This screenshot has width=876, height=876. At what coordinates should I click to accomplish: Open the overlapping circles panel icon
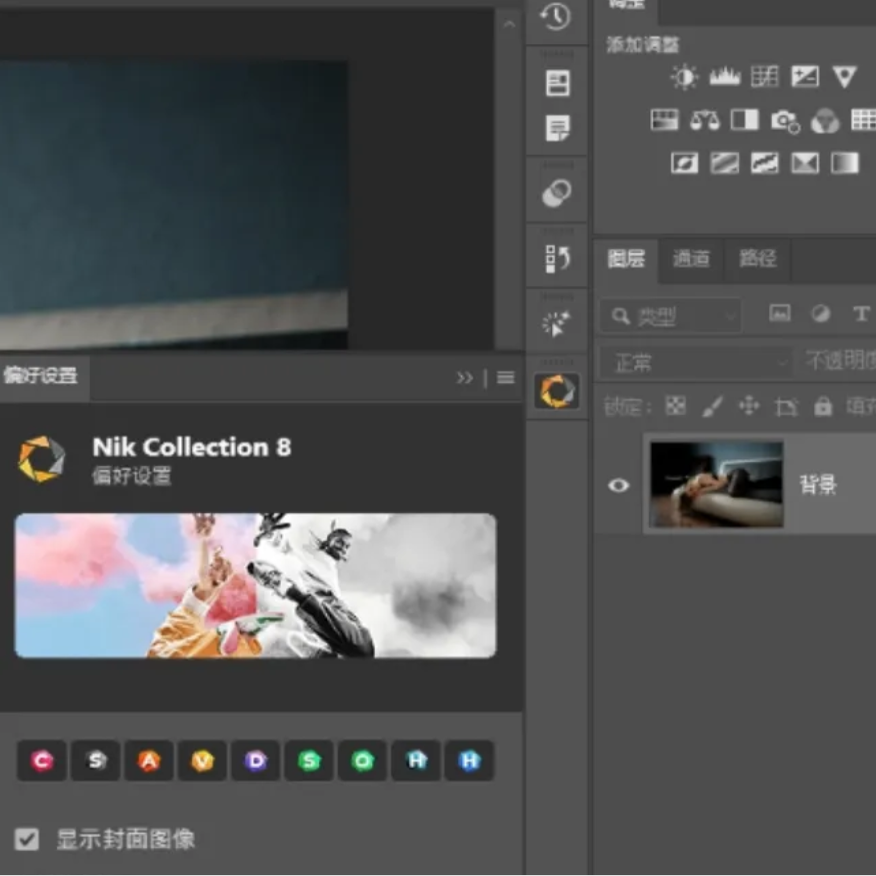click(556, 193)
